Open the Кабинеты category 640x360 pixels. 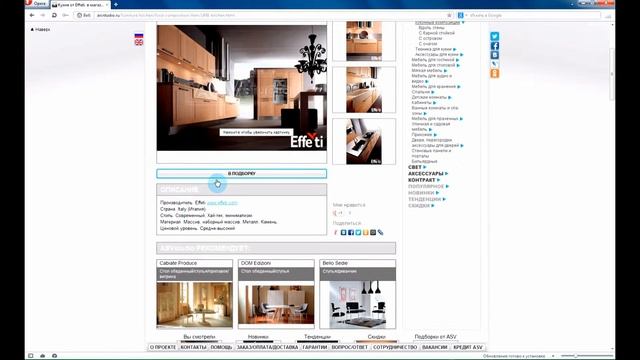click(x=421, y=102)
